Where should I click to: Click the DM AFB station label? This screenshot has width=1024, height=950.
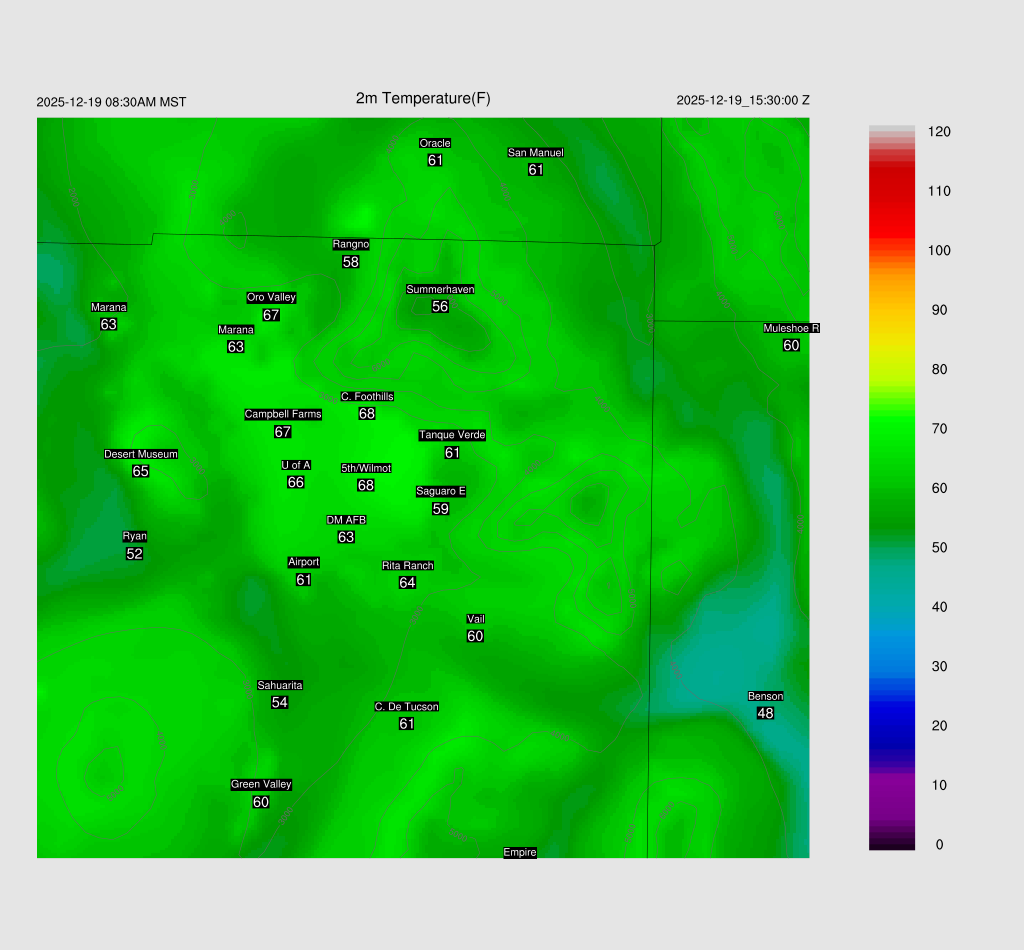coord(346,520)
